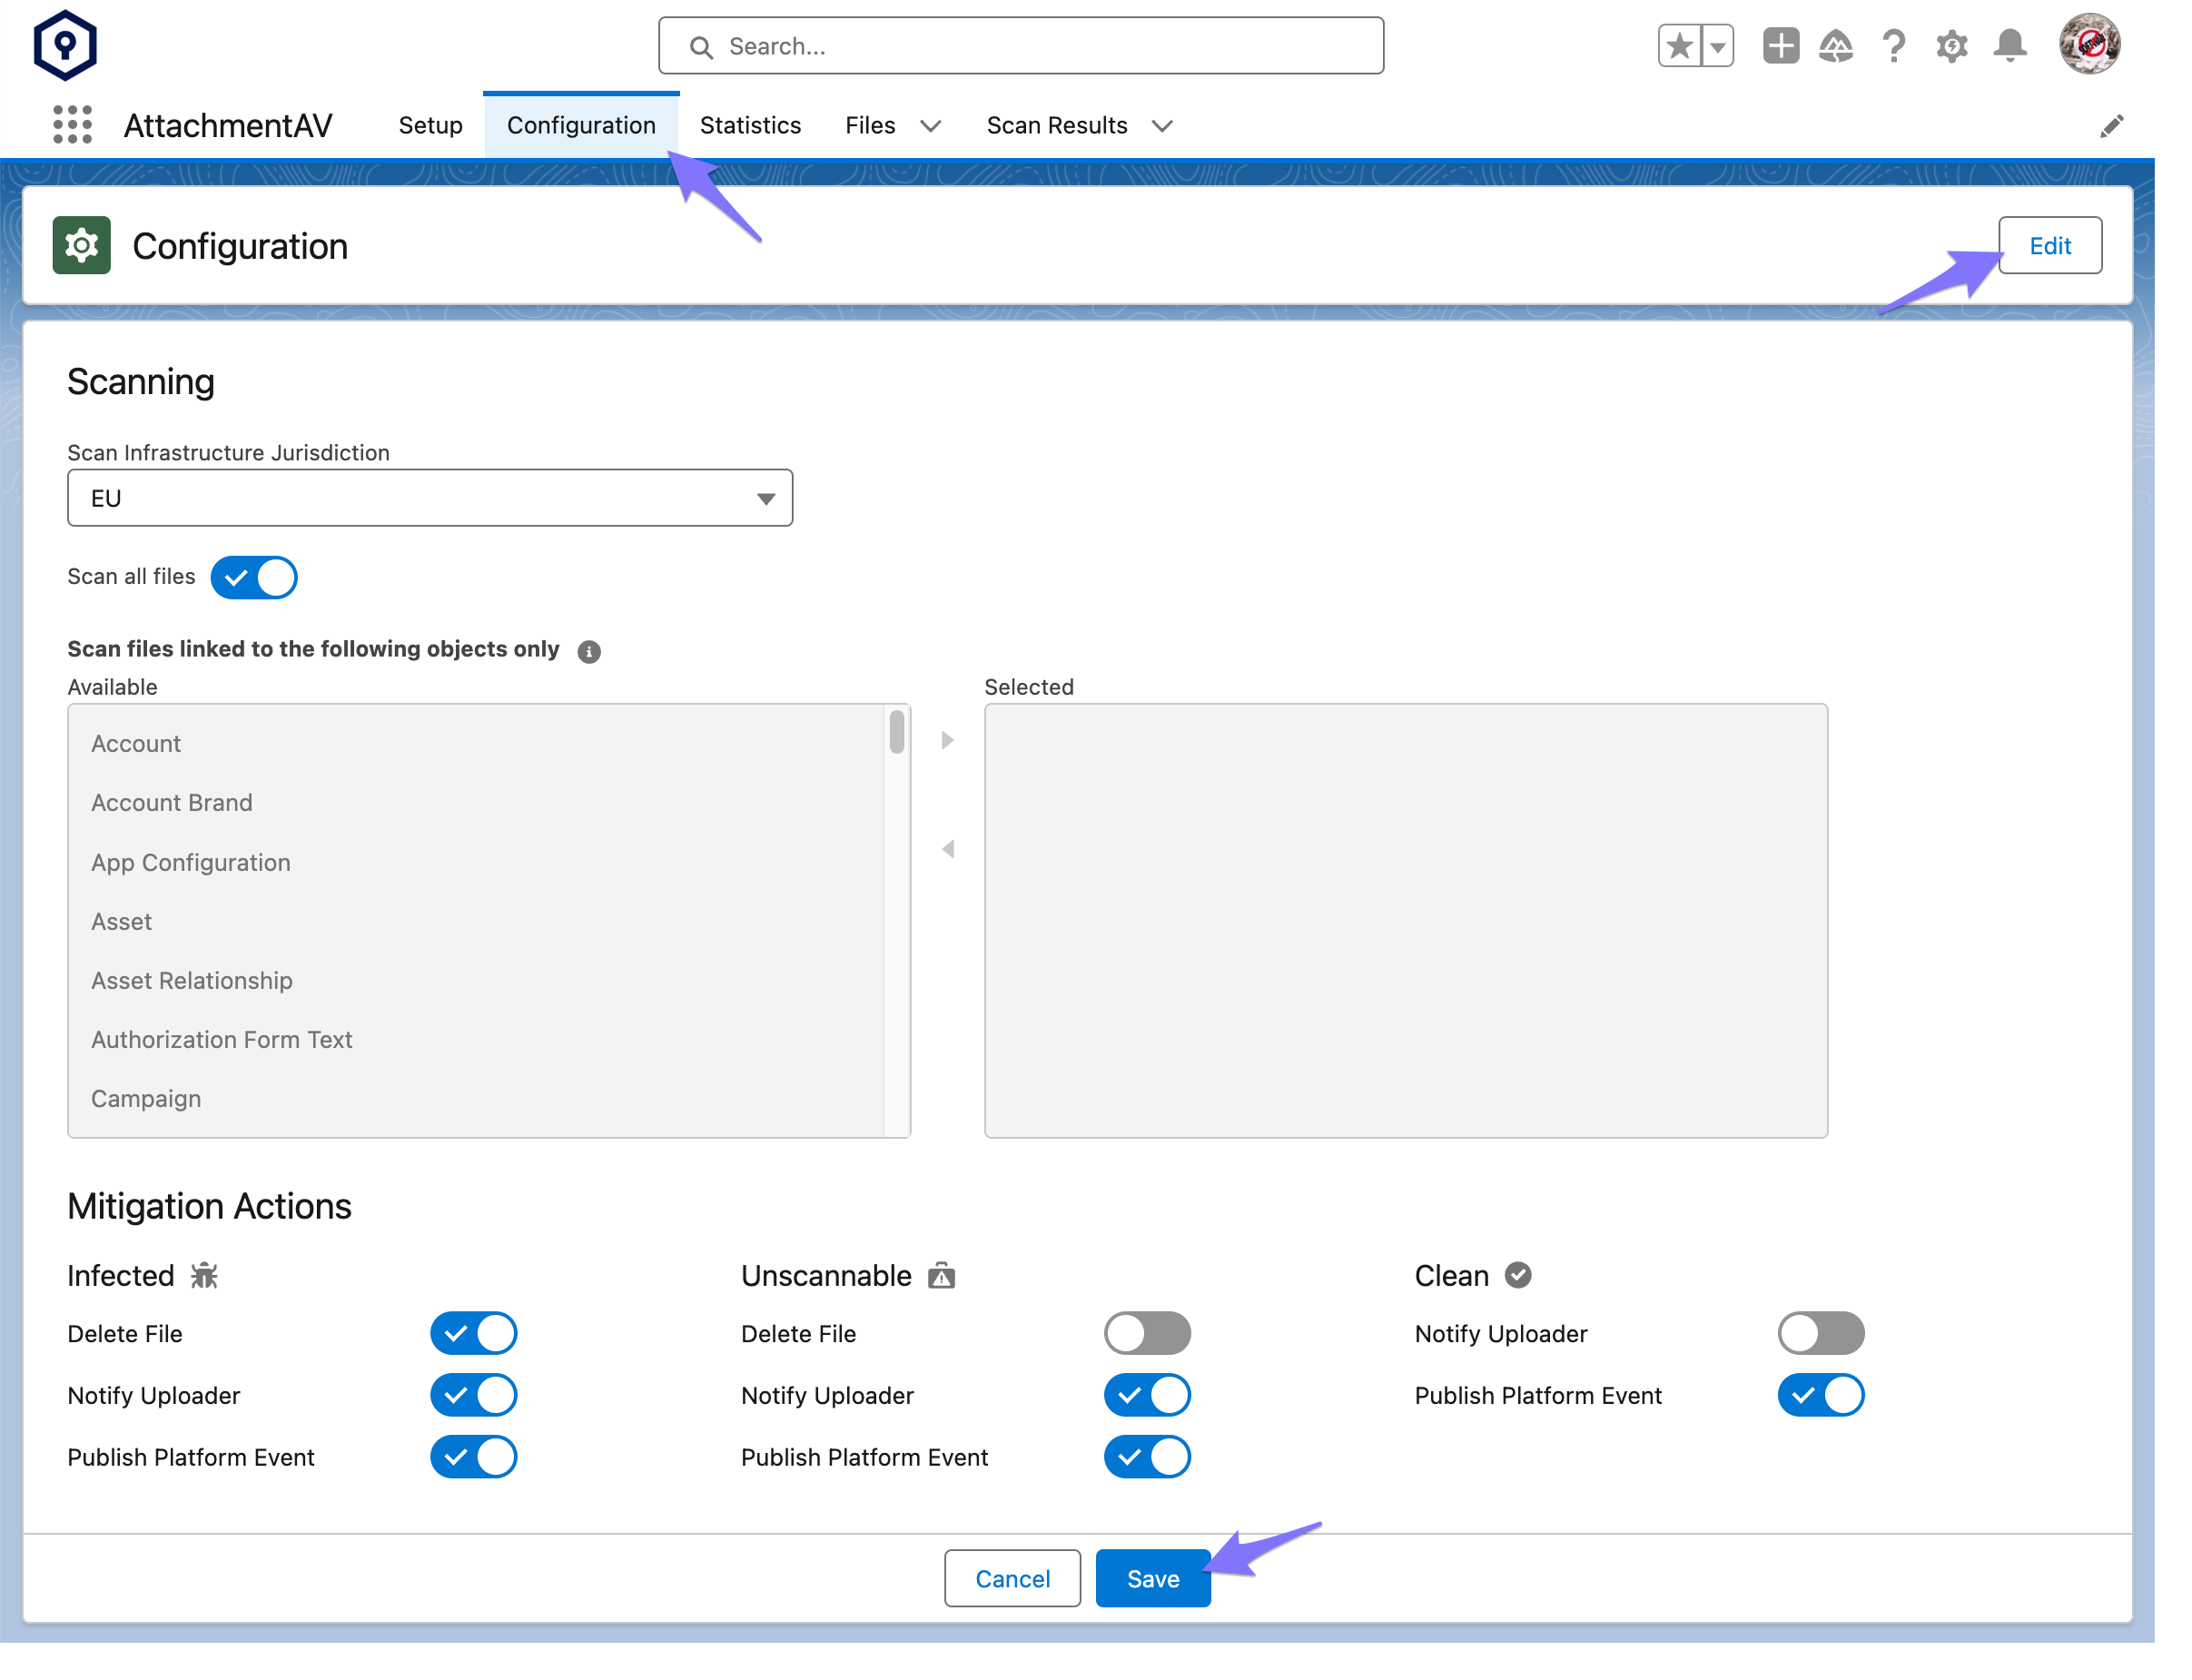Click the user profile avatar icon
The image size is (2192, 1680).
coord(2091,46)
